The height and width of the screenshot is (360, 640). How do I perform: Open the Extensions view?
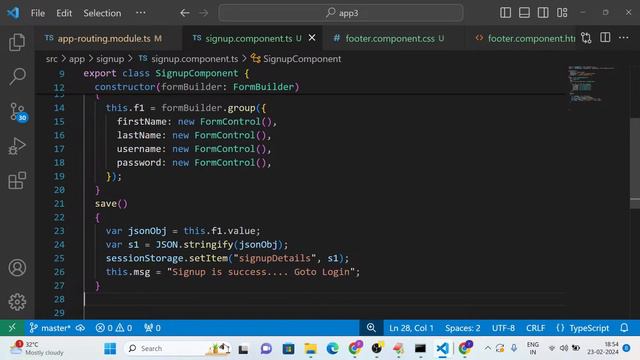click(17, 180)
